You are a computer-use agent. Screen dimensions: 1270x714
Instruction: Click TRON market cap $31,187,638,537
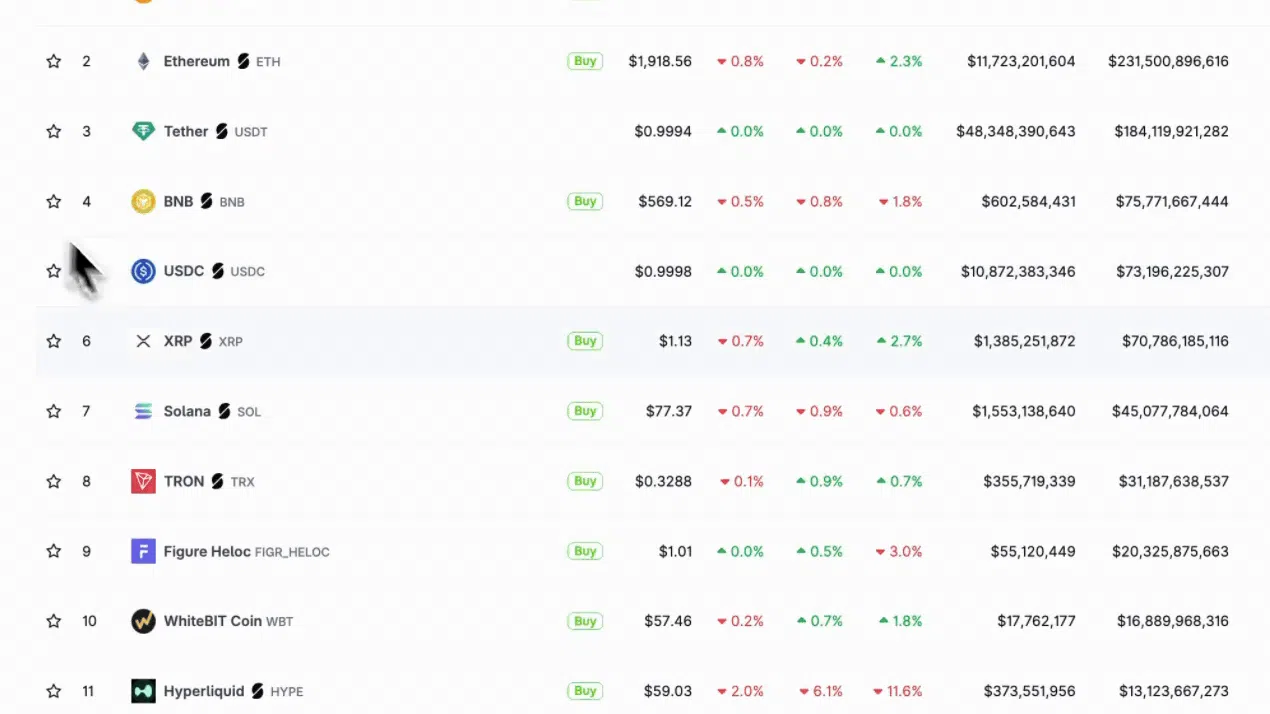[1170, 481]
